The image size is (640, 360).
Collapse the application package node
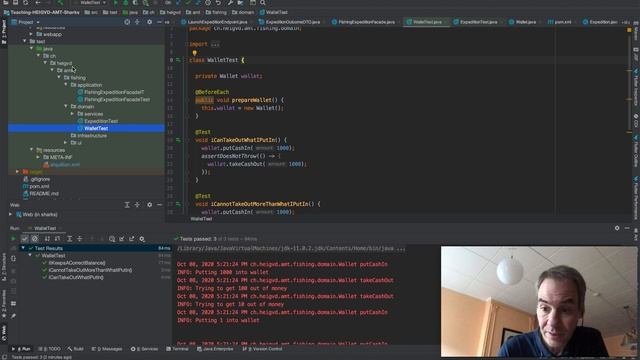66,85
